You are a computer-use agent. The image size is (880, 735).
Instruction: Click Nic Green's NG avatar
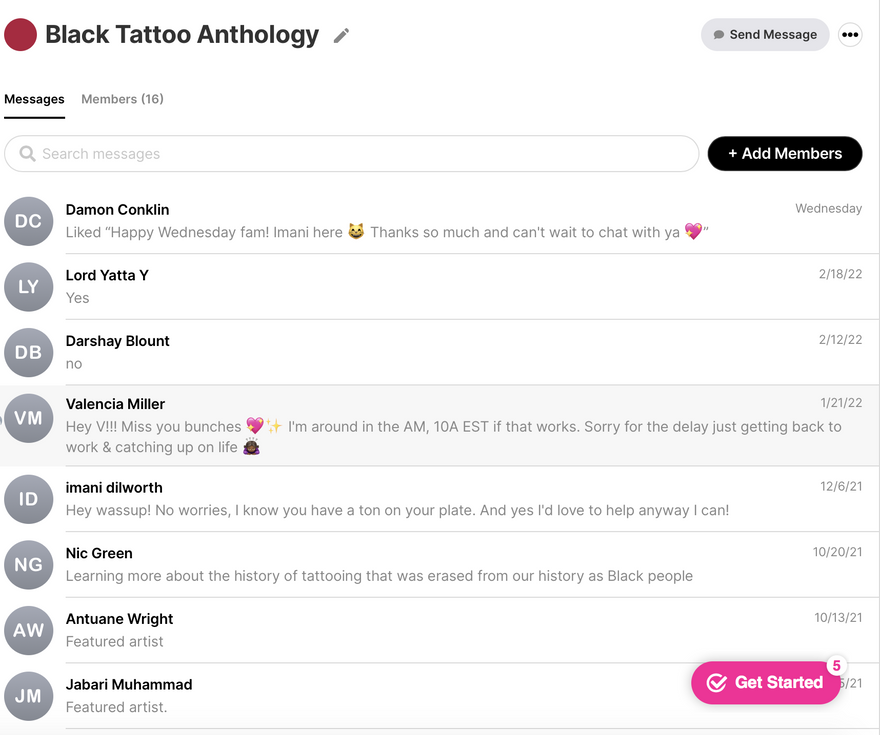[29, 565]
